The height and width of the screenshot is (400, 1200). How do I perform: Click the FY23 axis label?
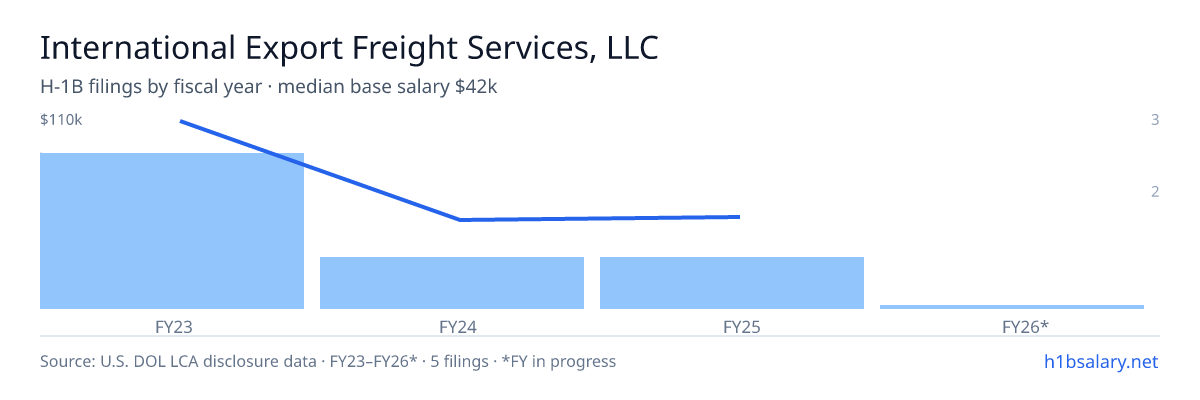click(172, 326)
